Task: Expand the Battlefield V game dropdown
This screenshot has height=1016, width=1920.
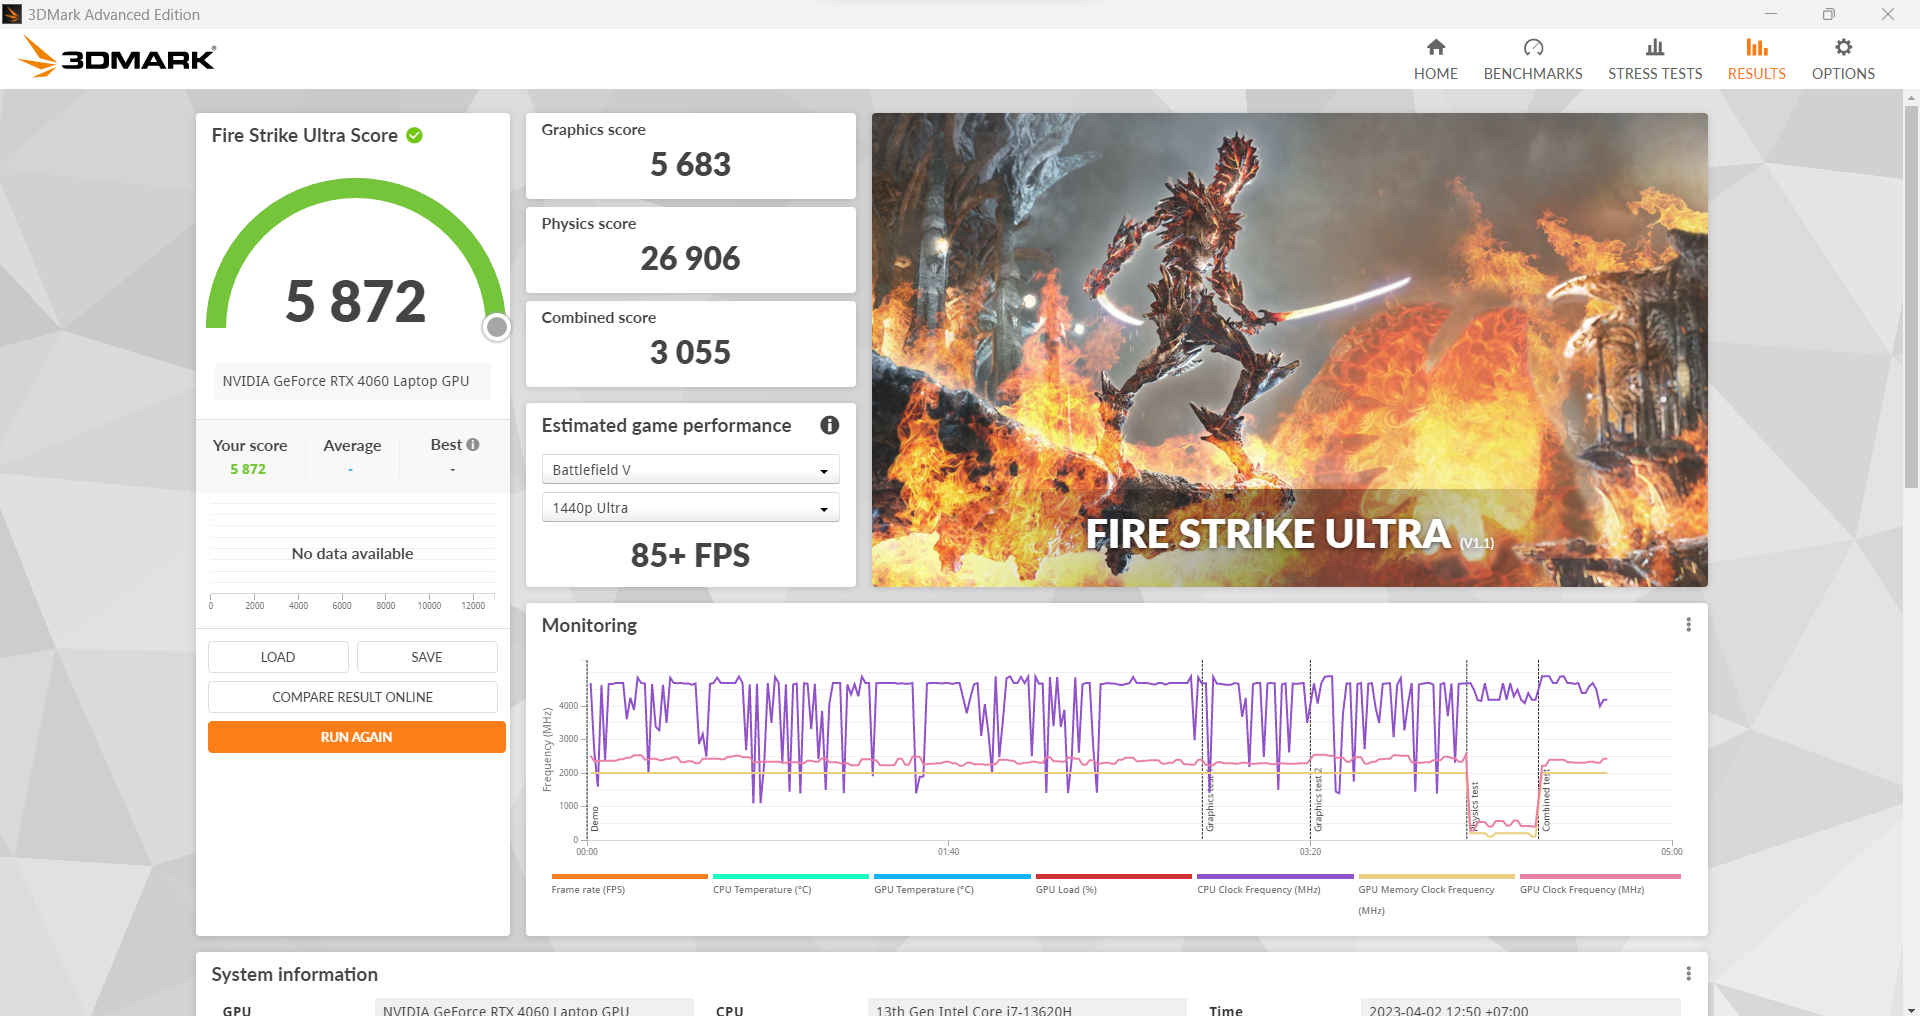Action: pyautogui.click(x=690, y=470)
